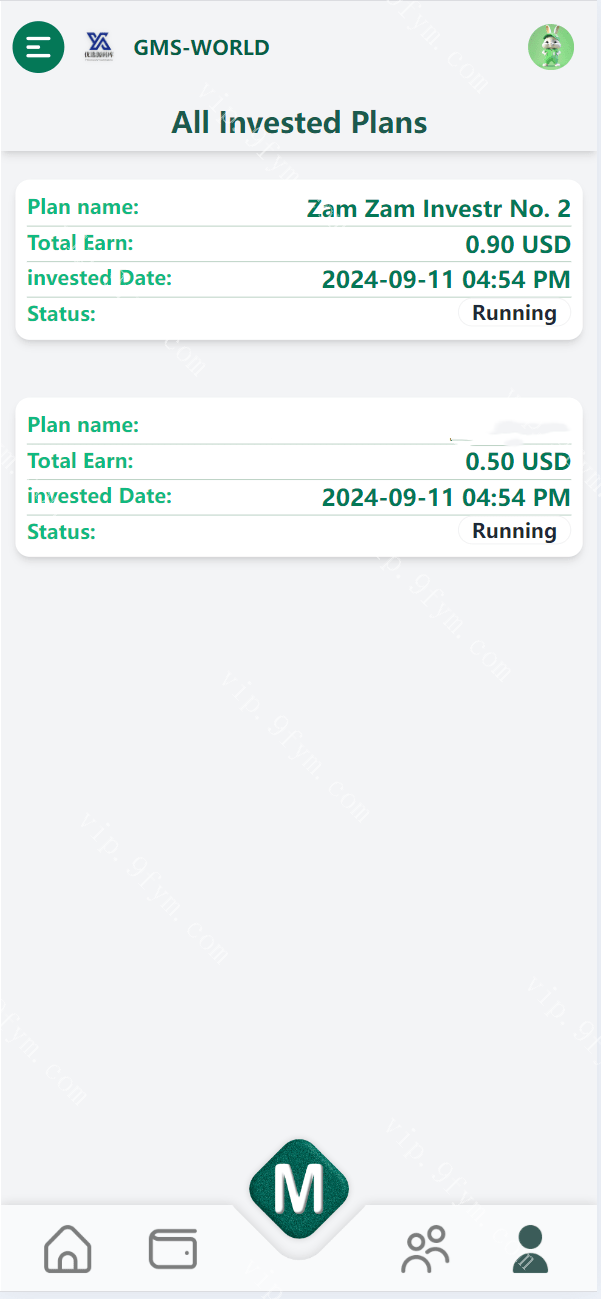Click first plan's invested date value
Viewport: 601px width, 1299px height.
click(x=446, y=280)
